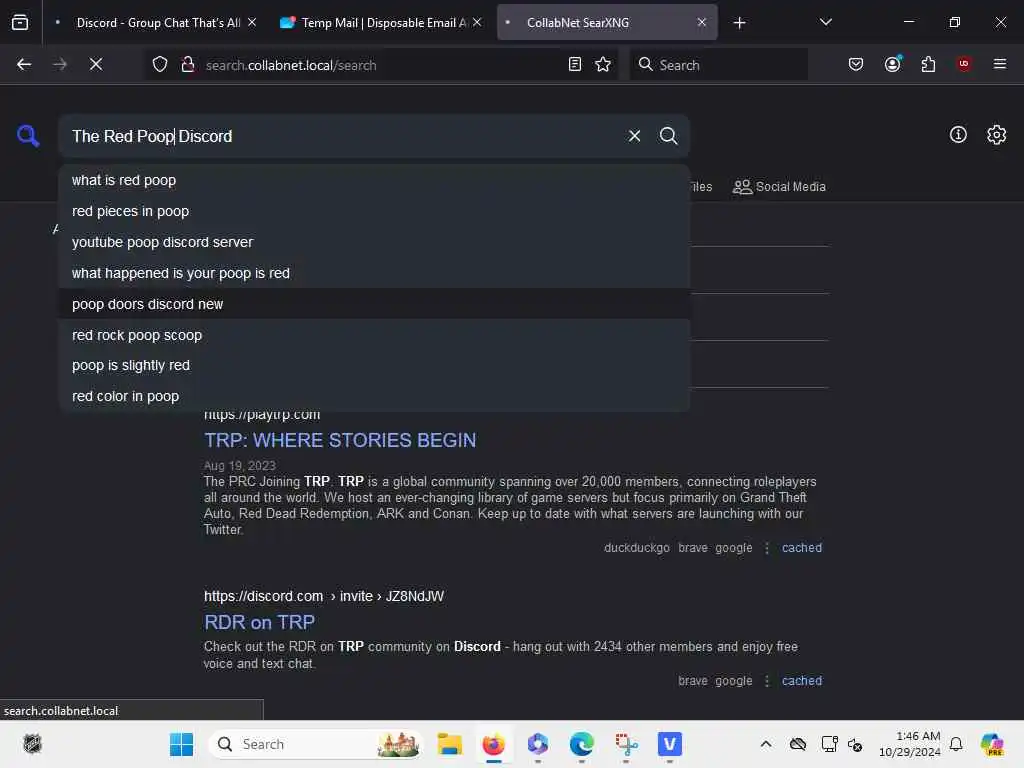Choose suggestion 'red rock poop scoop'
Screen dimensions: 1024x768
(x=374, y=335)
